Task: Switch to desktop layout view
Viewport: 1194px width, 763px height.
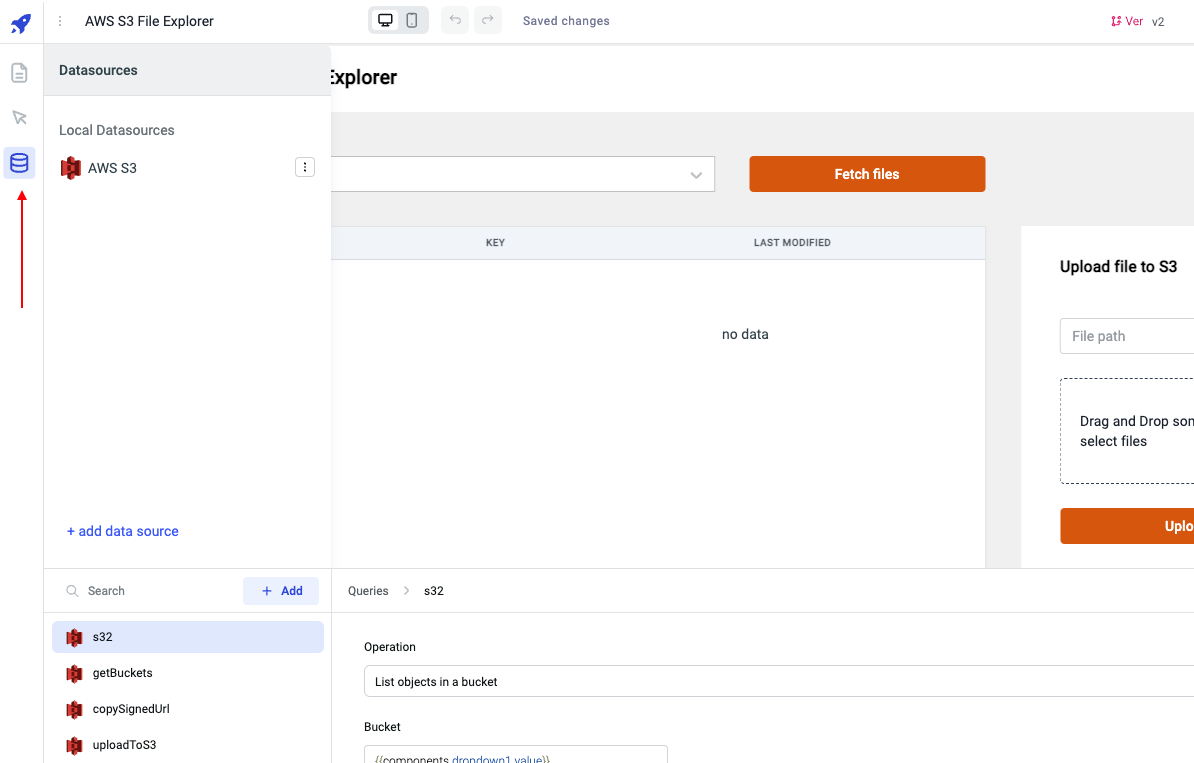Action: tap(385, 21)
